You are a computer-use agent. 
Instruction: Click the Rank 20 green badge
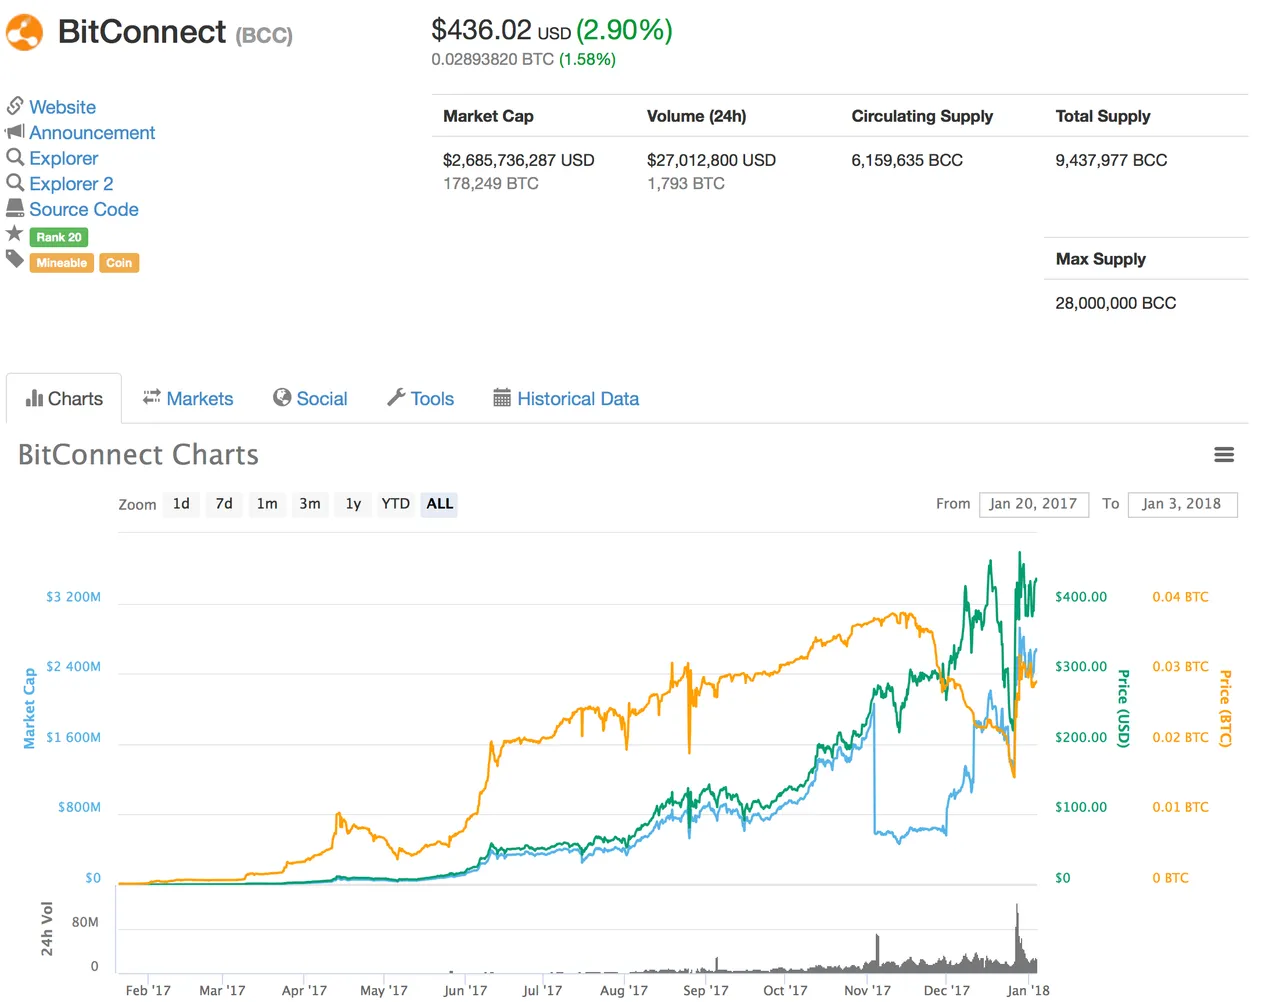point(59,237)
